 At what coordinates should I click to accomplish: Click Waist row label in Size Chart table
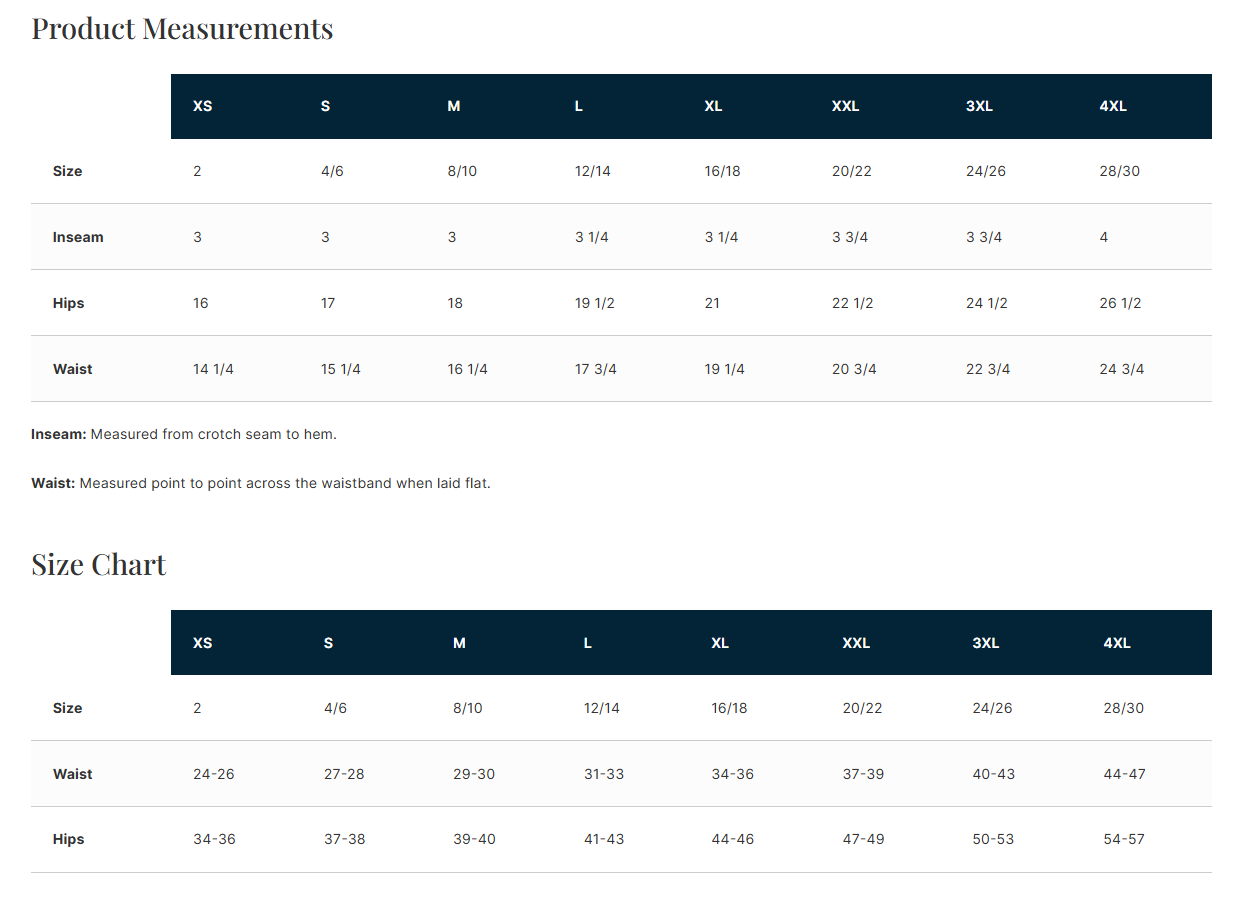tap(72, 774)
